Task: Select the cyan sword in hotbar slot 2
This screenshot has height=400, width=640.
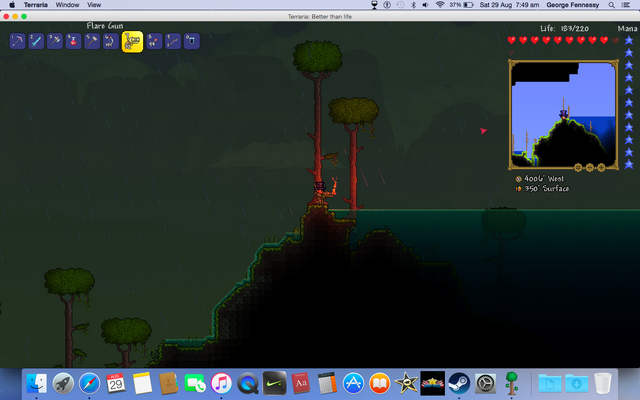Action: coord(36,41)
